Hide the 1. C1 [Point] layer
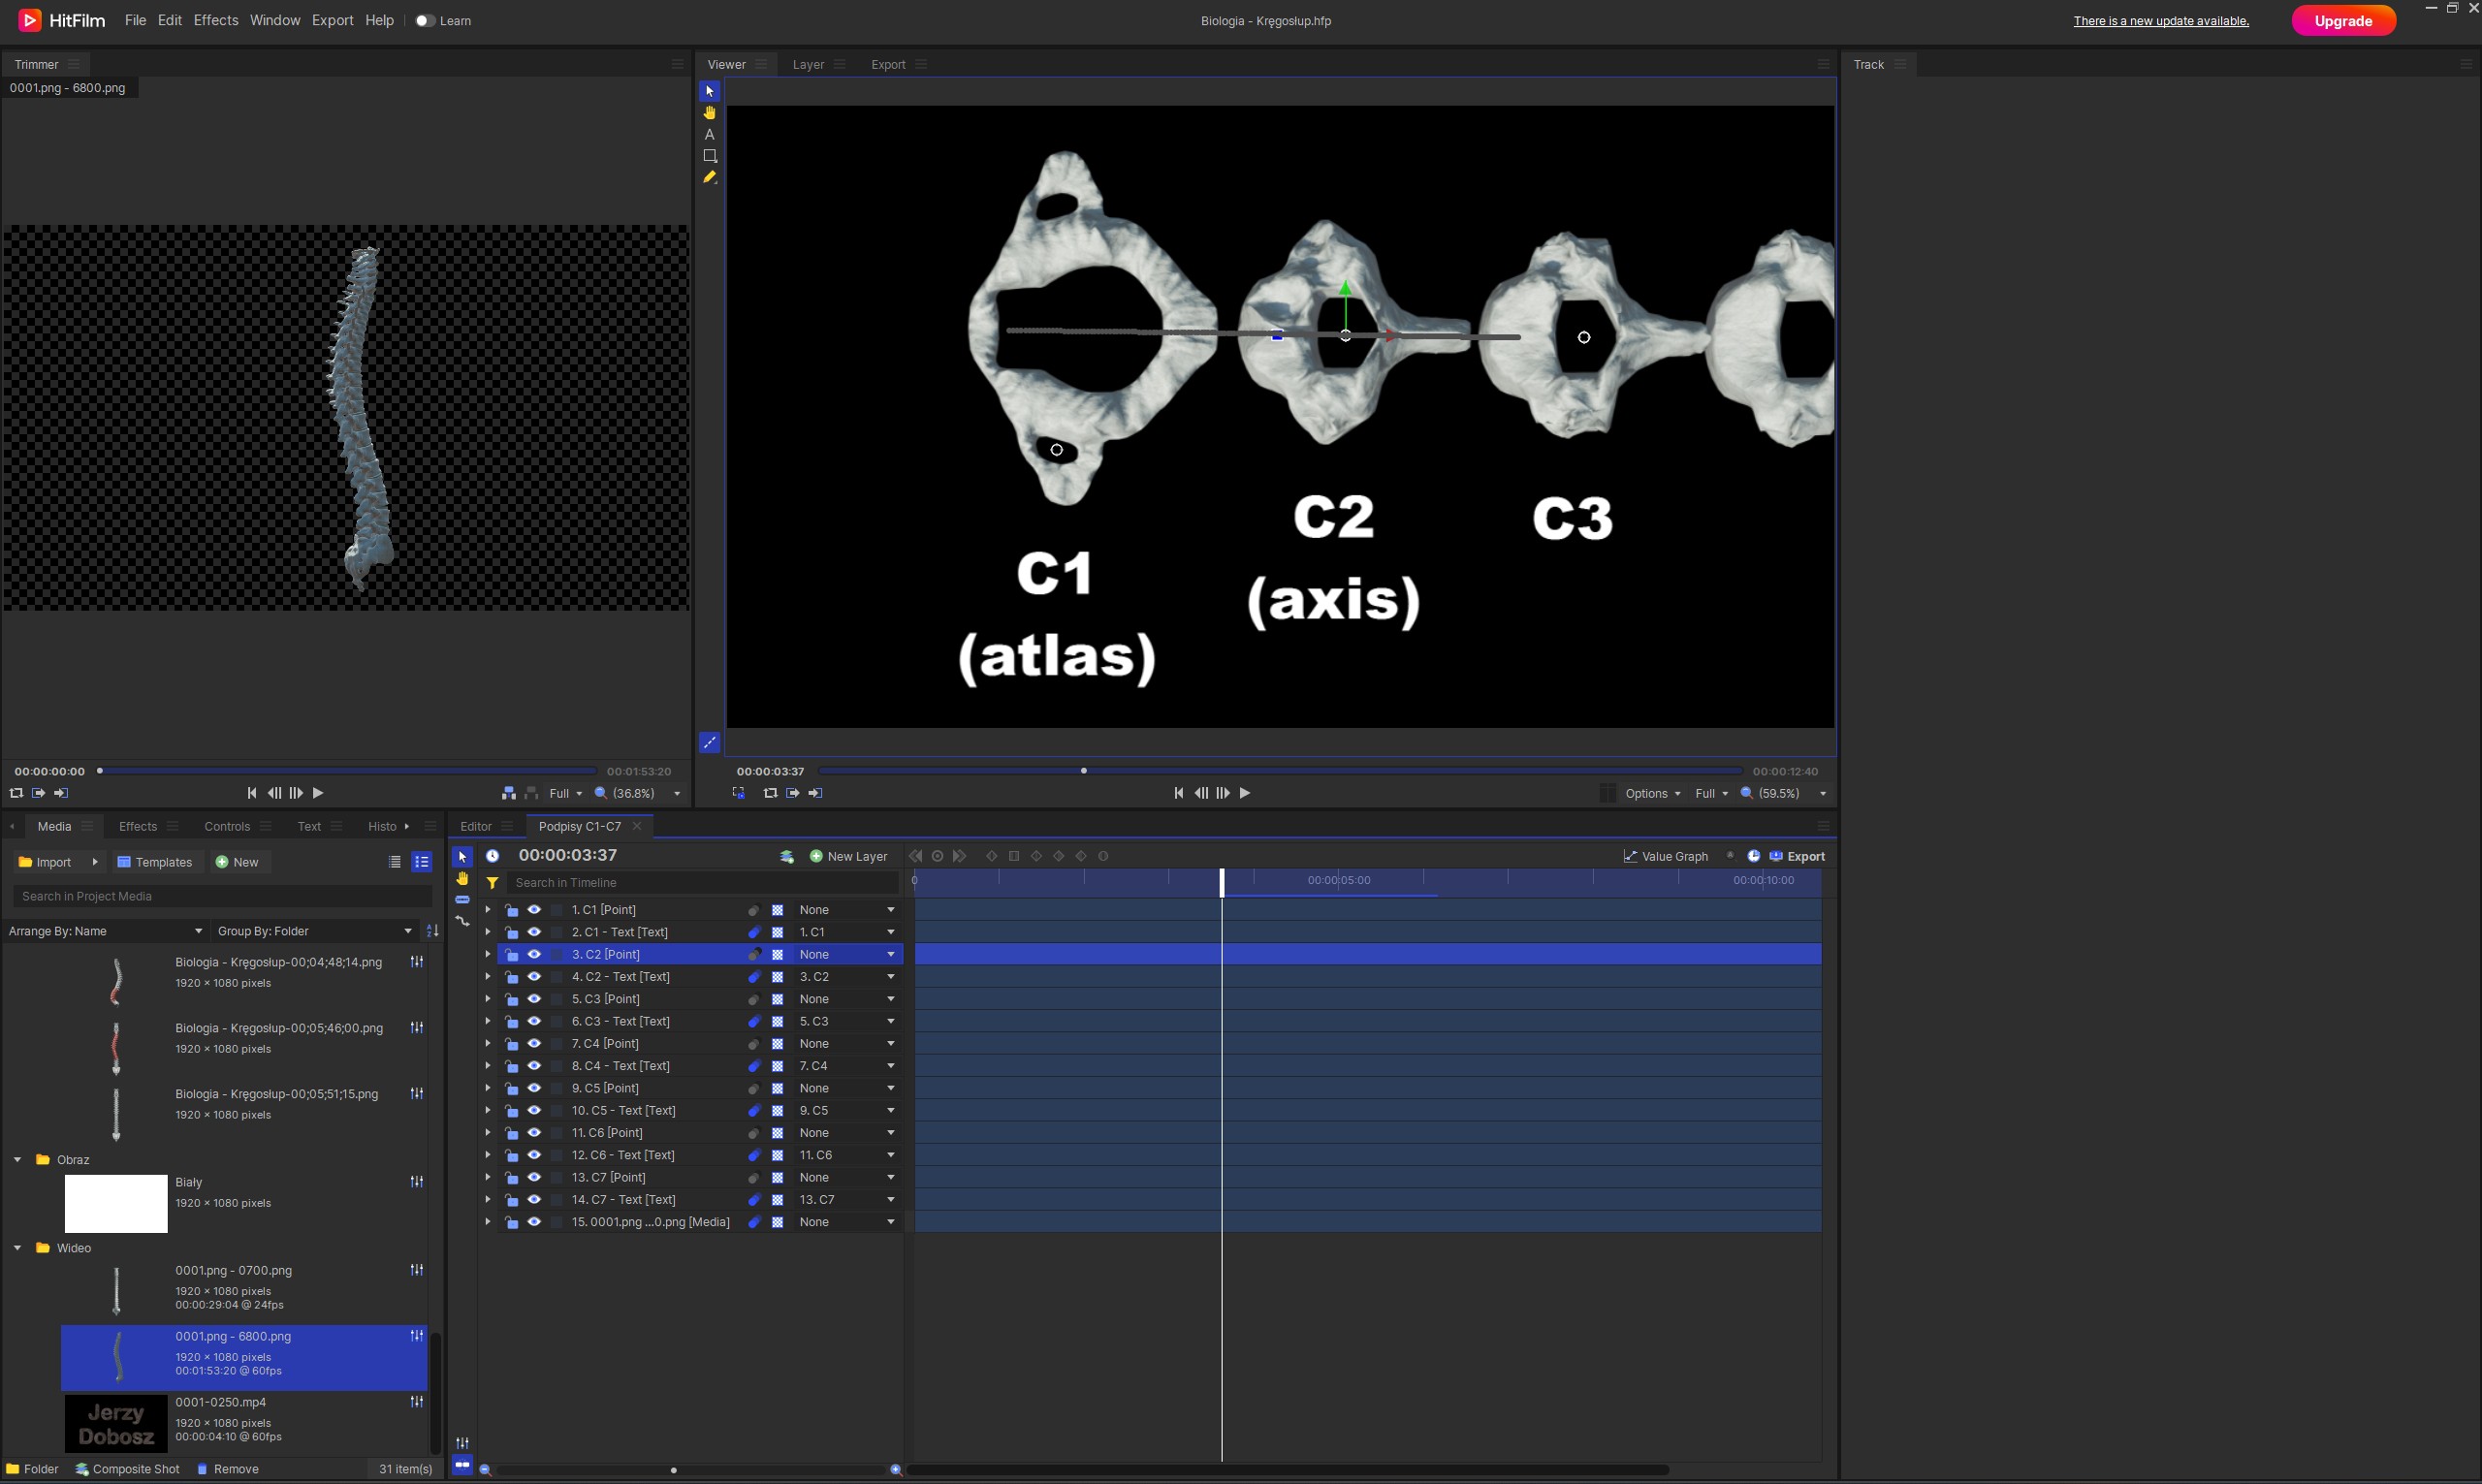The height and width of the screenshot is (1484, 2482). click(534, 910)
